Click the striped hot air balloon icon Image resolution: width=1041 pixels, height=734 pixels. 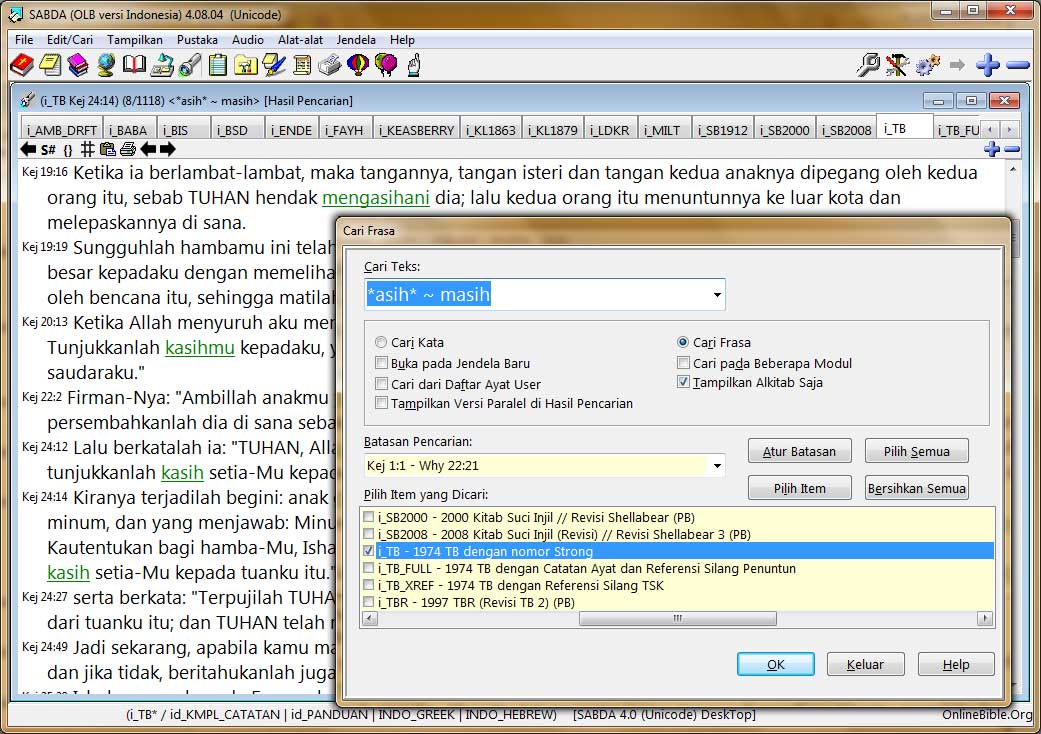pyautogui.click(x=358, y=65)
